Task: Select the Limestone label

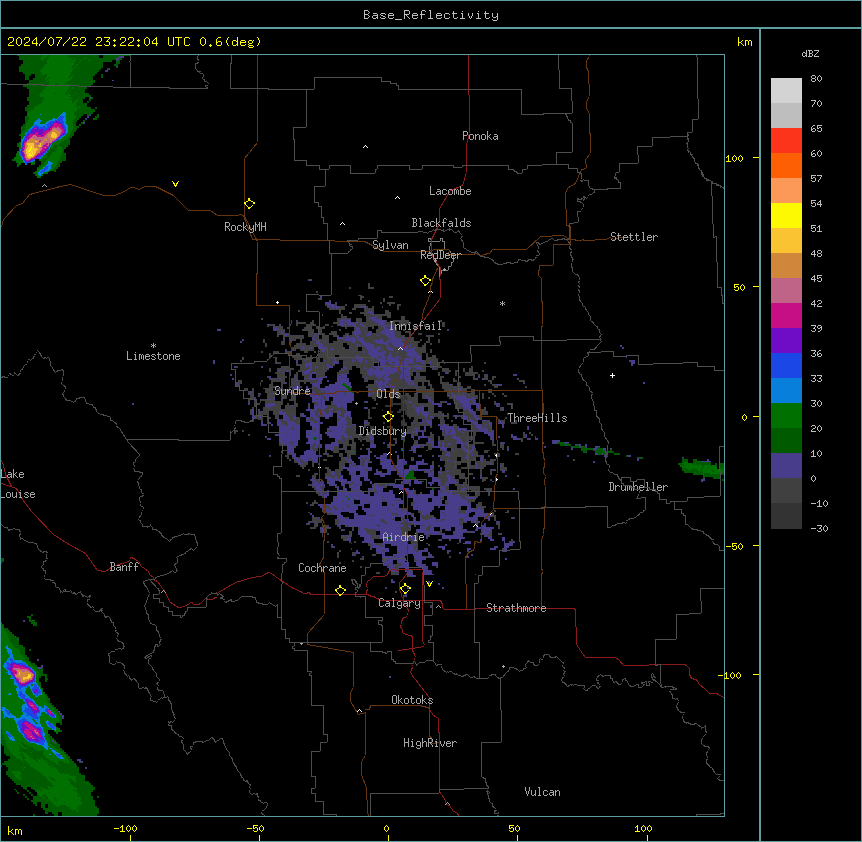Action: pyautogui.click(x=153, y=356)
